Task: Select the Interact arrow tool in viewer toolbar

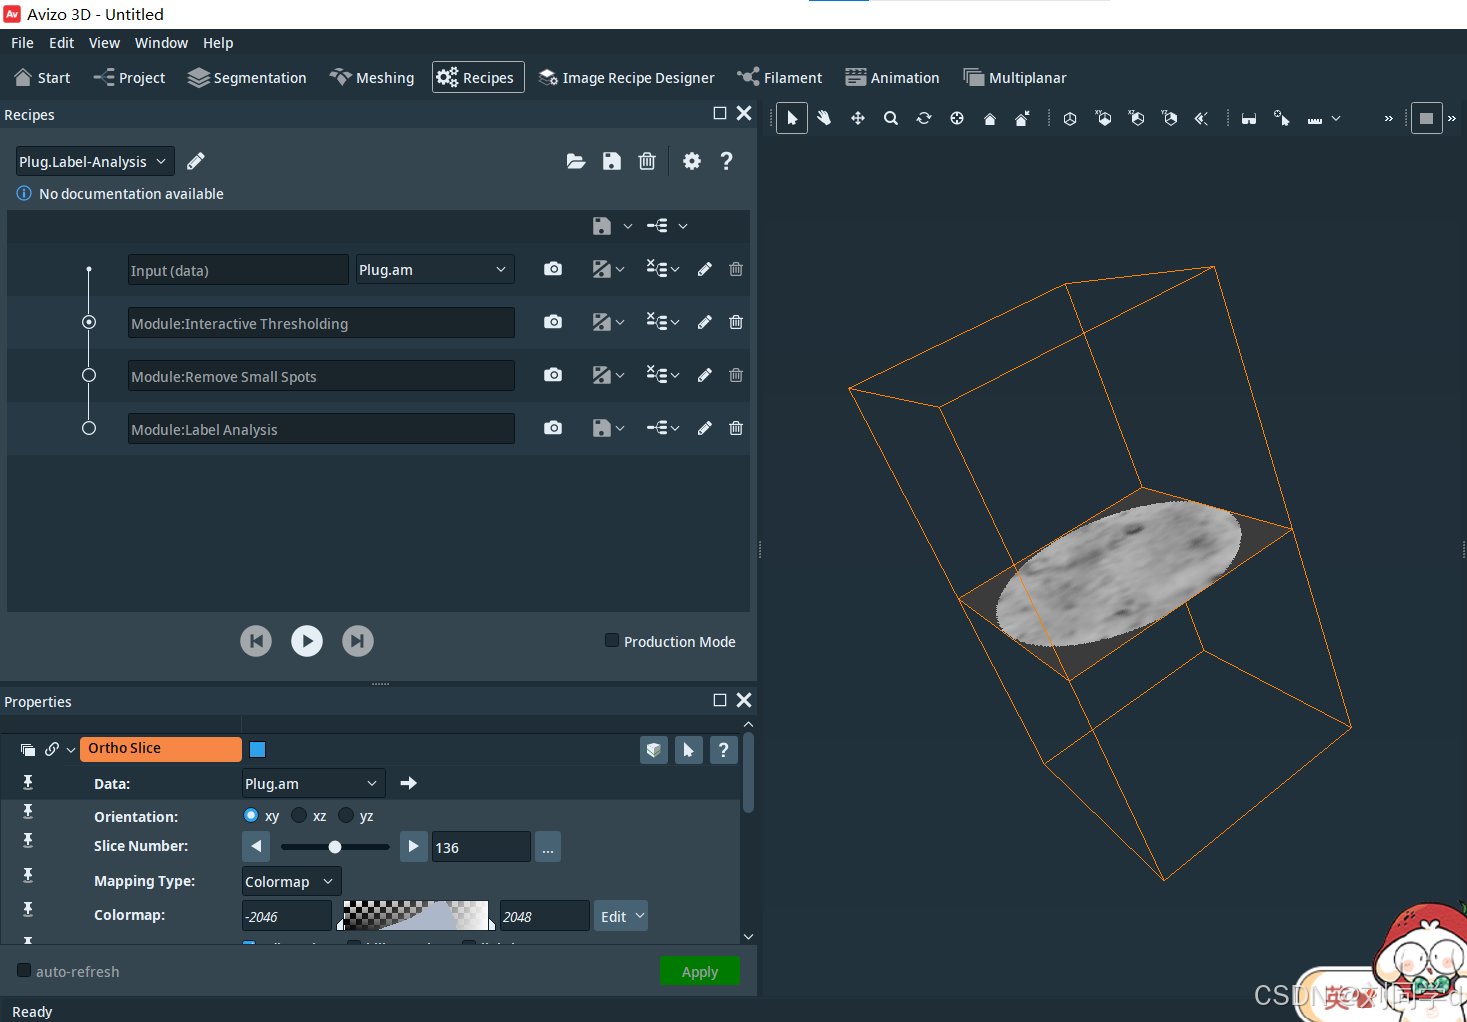Action: 792,118
